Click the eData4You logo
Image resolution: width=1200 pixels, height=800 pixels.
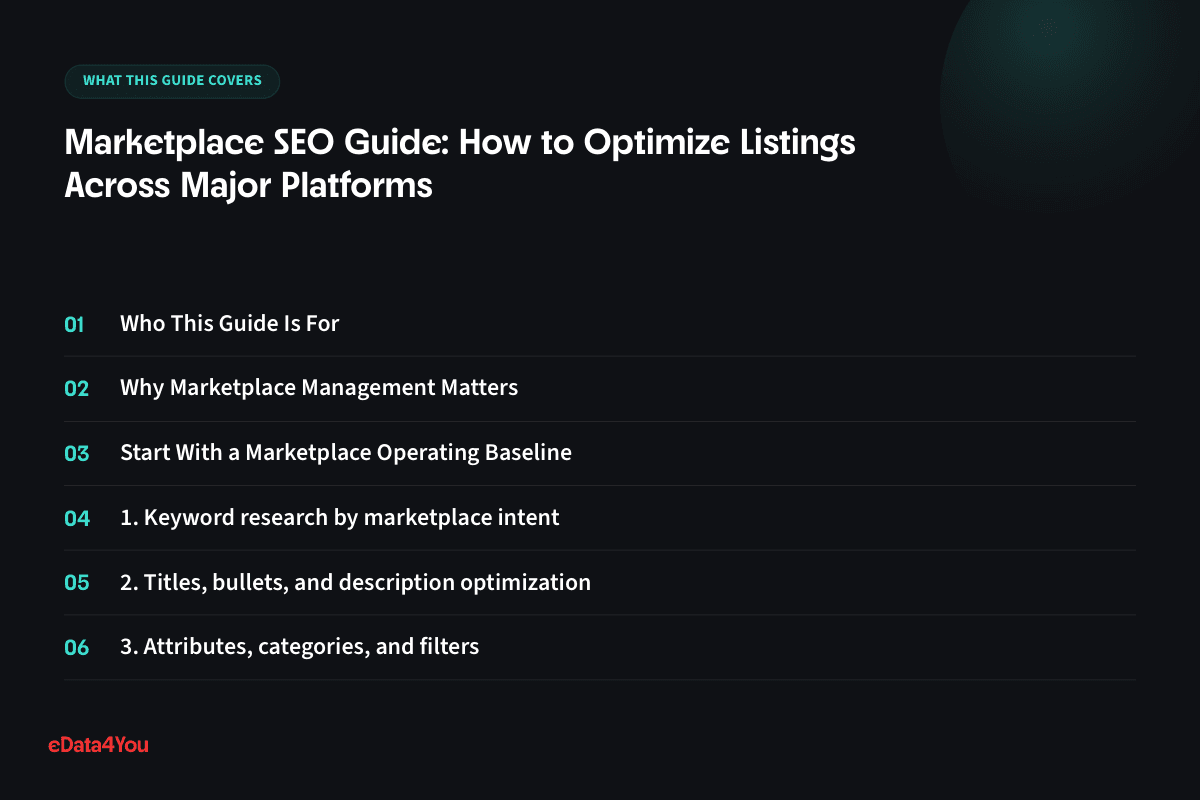point(98,744)
